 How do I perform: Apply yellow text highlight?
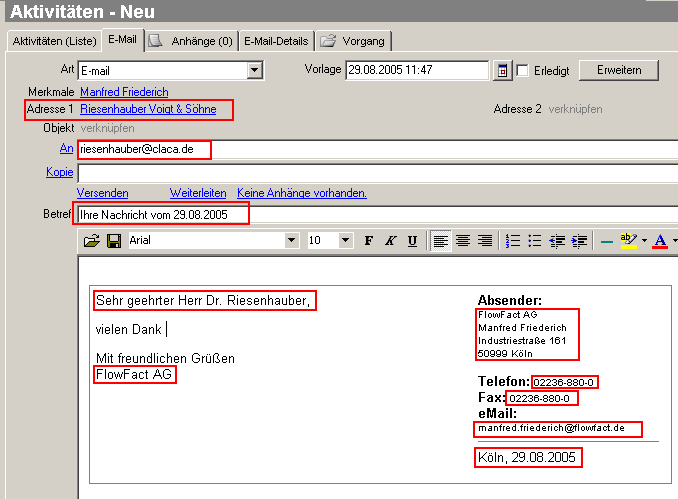pyautogui.click(x=628, y=240)
